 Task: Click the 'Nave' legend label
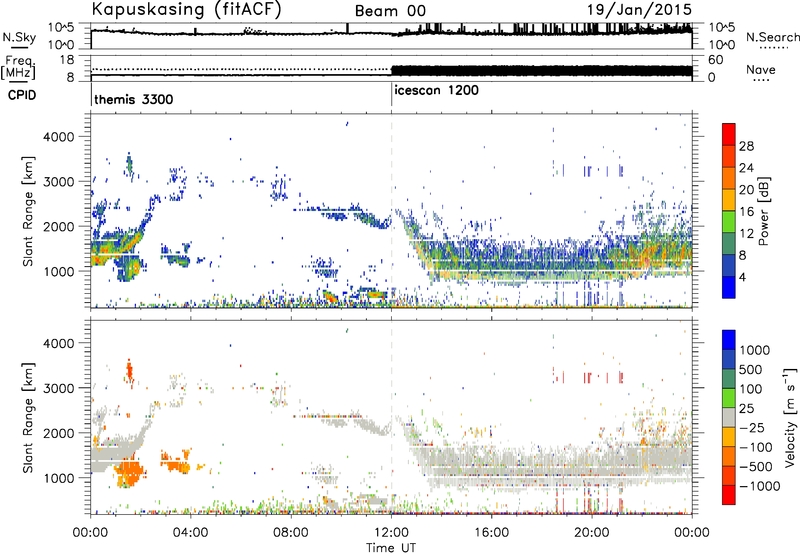[x=761, y=69]
